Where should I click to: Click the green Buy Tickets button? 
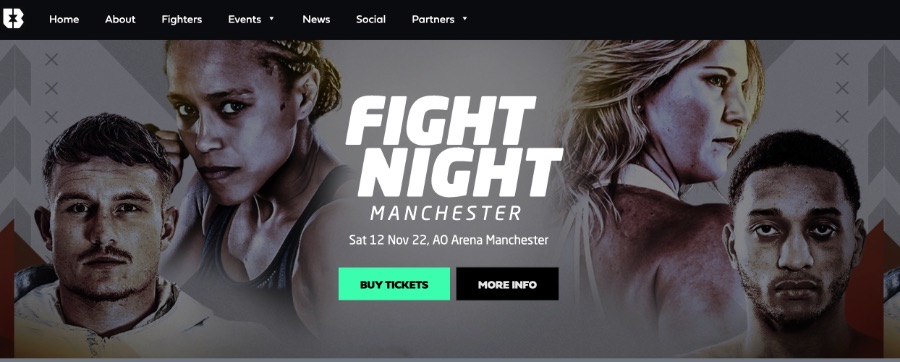(394, 284)
